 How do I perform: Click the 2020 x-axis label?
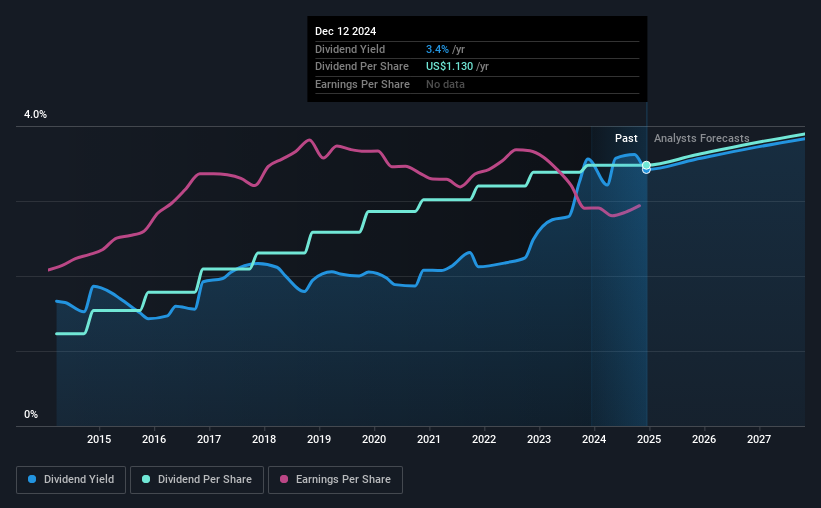(374, 439)
